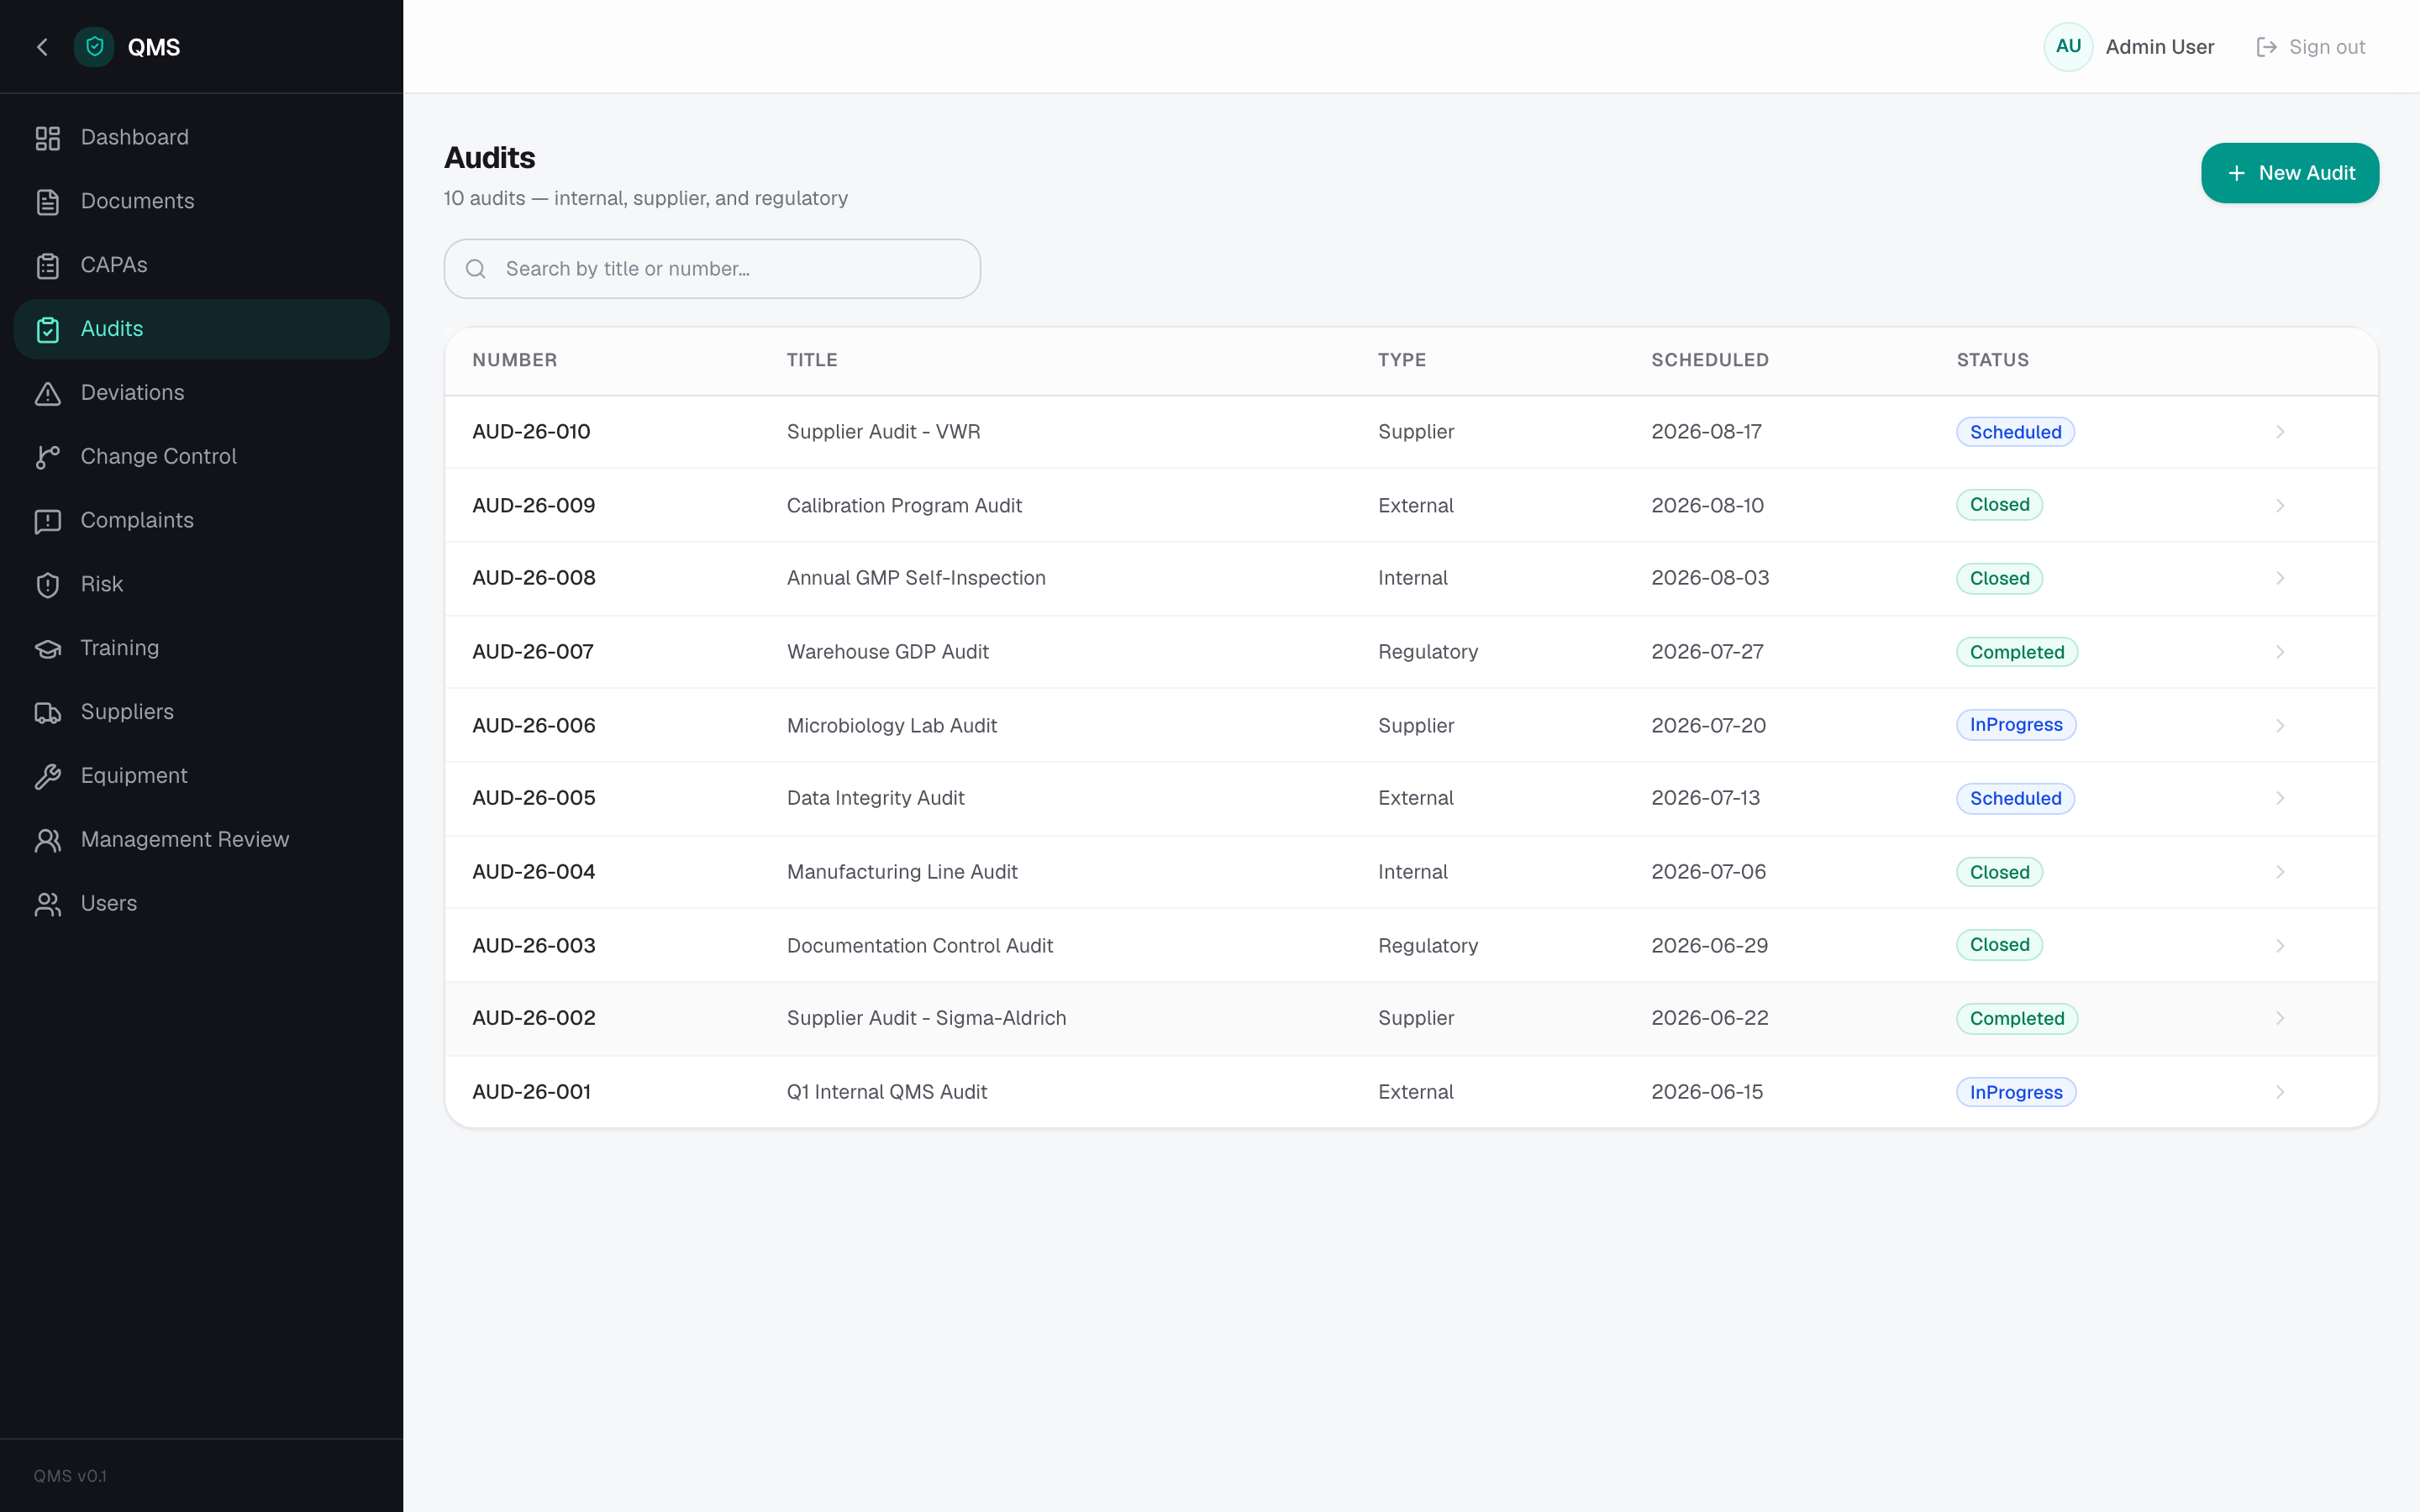The height and width of the screenshot is (1512, 2420).
Task: Expand Manufacturing Line Audit row chevron
Action: click(2280, 872)
